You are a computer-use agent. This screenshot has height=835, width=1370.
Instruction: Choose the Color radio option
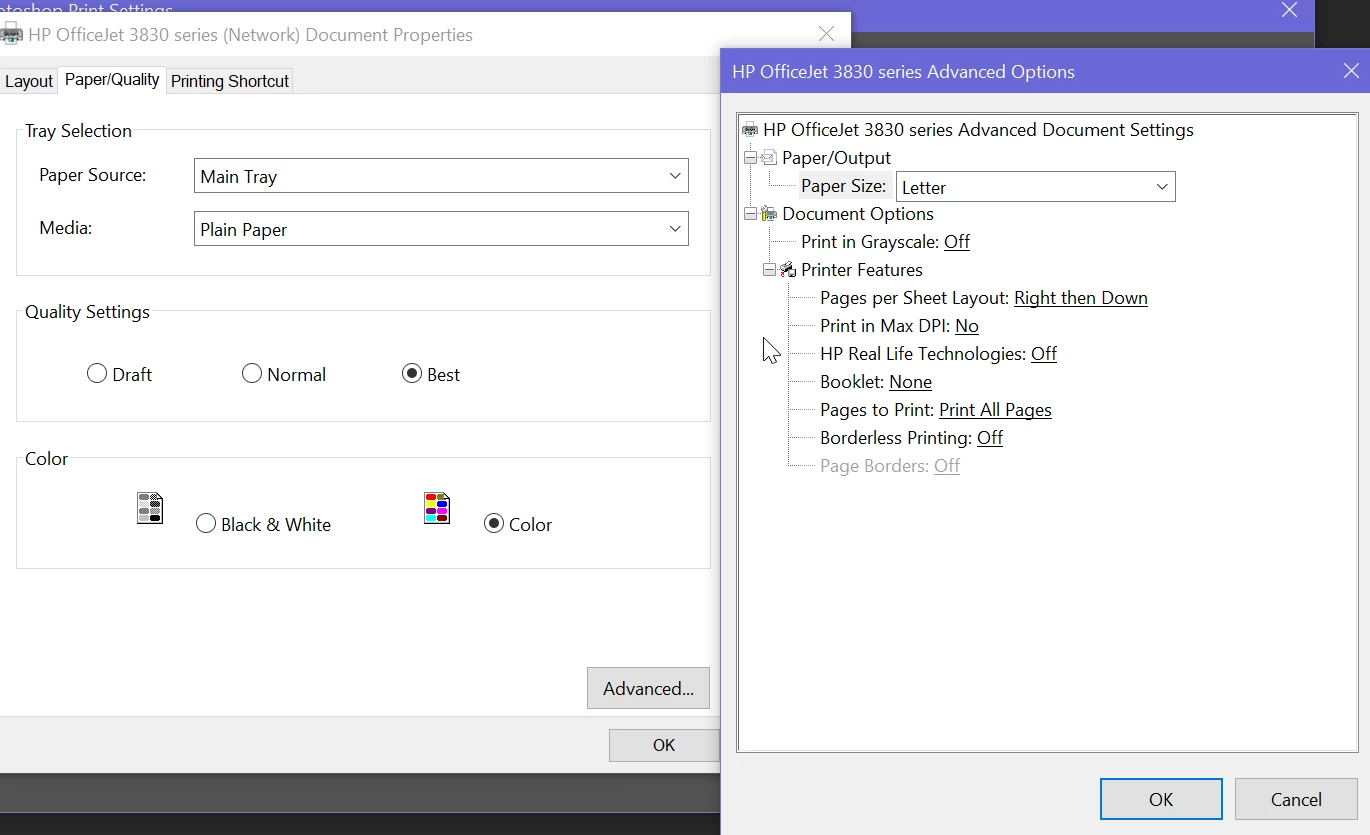coord(494,524)
